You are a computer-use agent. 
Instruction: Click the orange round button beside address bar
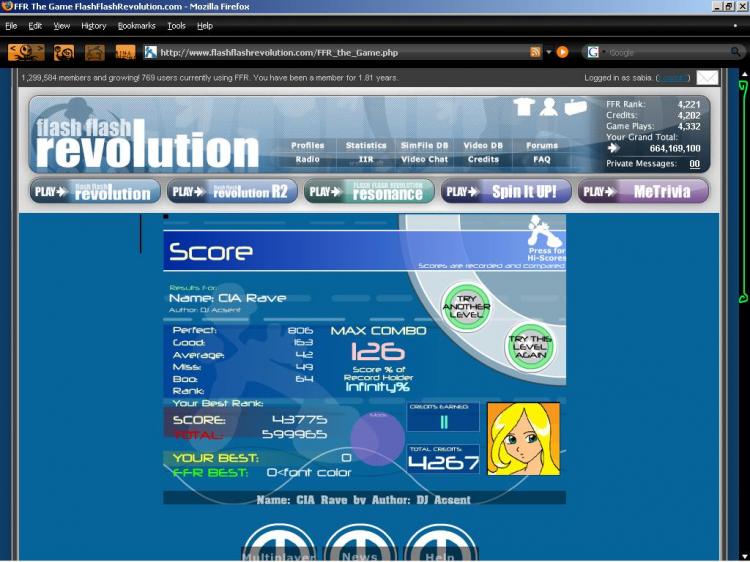click(x=562, y=52)
